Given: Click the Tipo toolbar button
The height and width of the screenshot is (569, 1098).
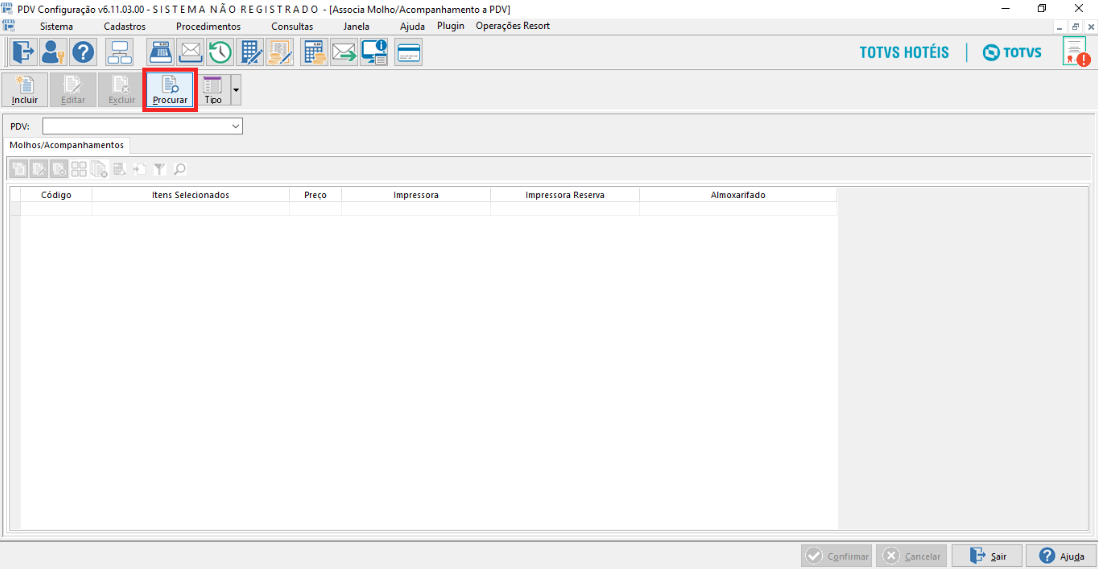Looking at the screenshot, I should pos(213,90).
